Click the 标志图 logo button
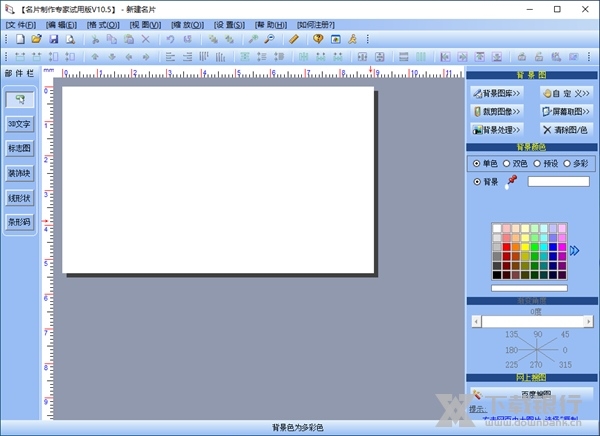Image resolution: width=600 pixels, height=436 pixels. (x=20, y=148)
